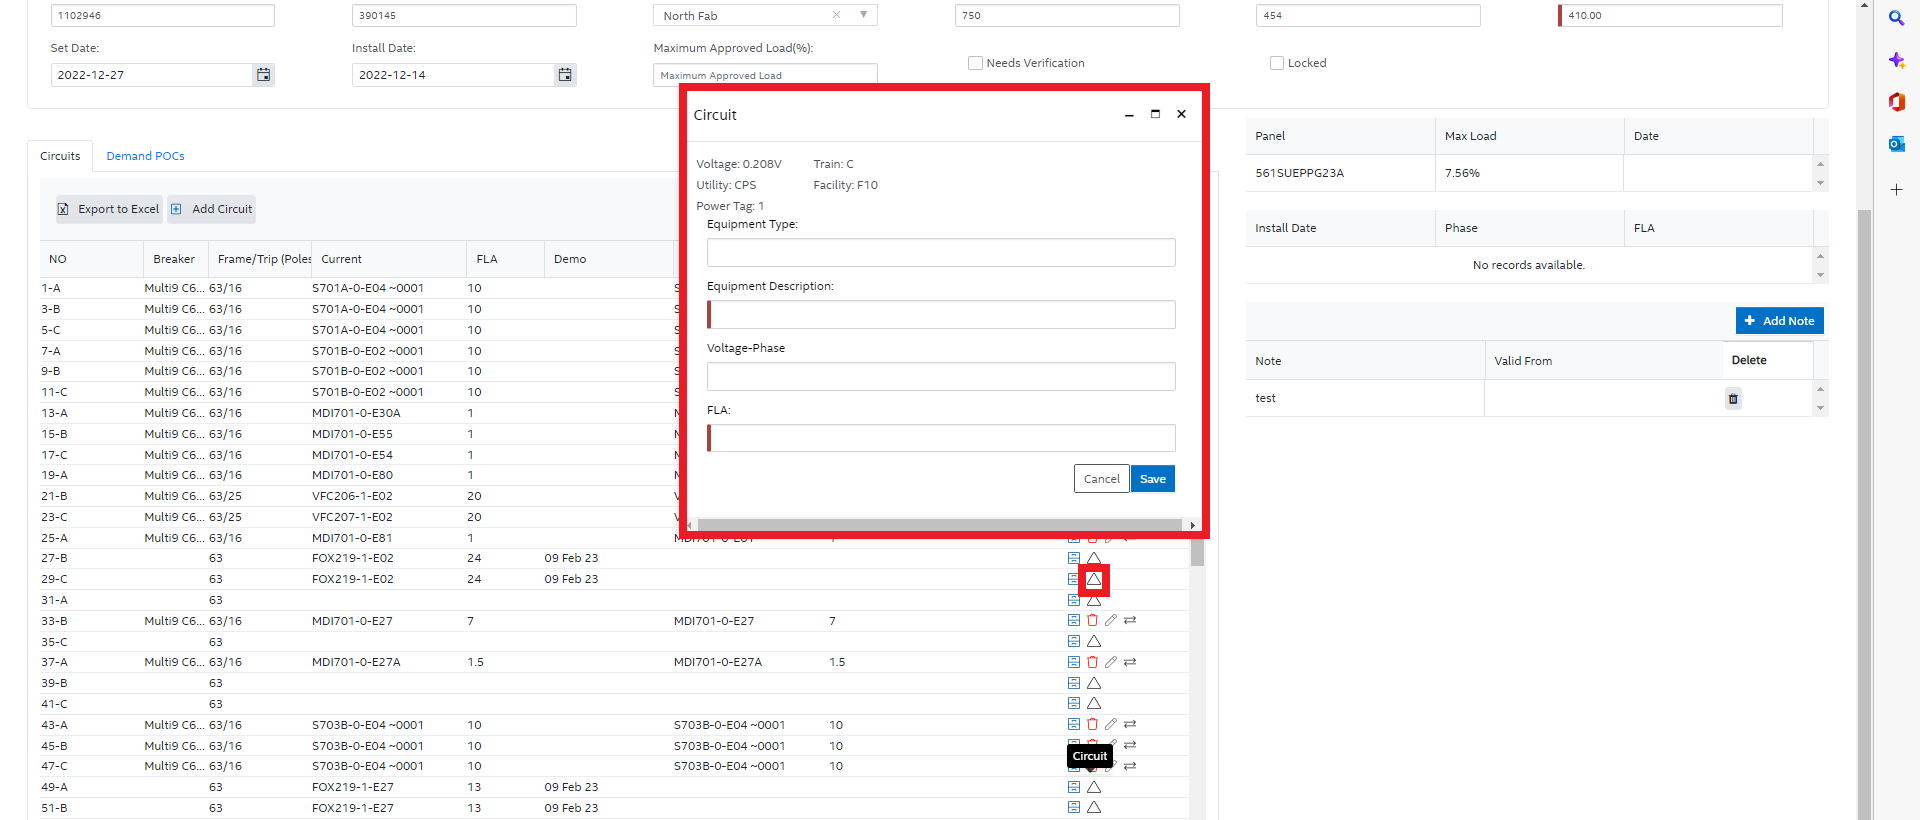Enable the Needs Verification checkbox
The height and width of the screenshot is (820, 1920).
pos(975,63)
